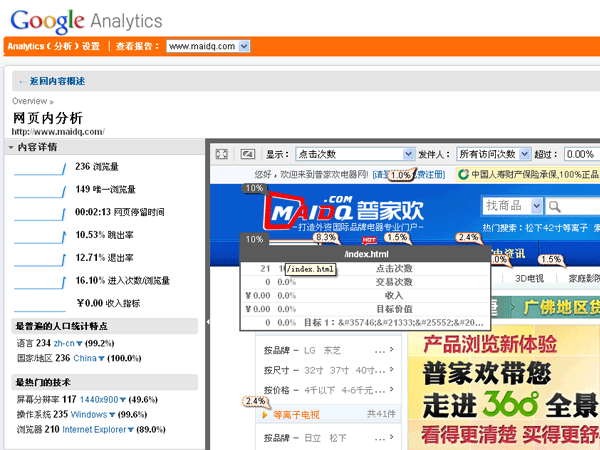Click the 超过 threshold field showing 0.00%
Screen dimensions: 600x450
click(582, 154)
